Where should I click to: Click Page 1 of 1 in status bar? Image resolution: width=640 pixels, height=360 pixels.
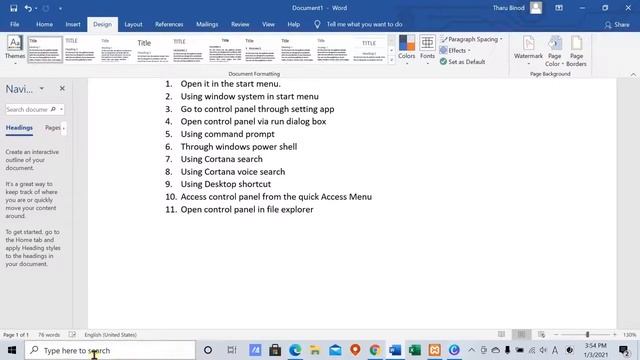pyautogui.click(x=16, y=335)
